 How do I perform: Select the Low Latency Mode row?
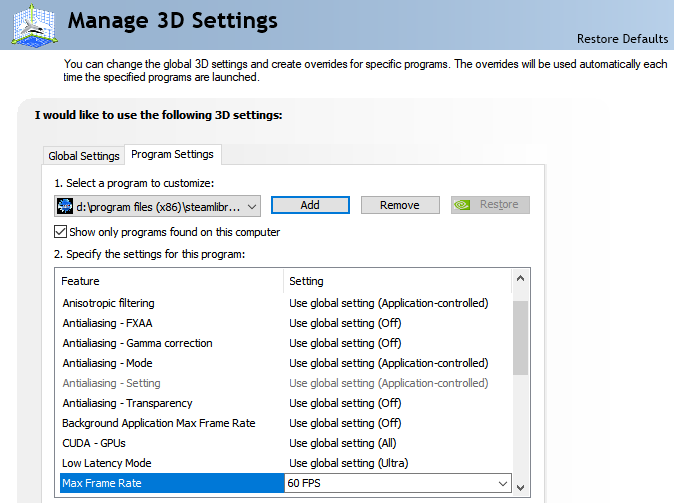[x=106, y=463]
